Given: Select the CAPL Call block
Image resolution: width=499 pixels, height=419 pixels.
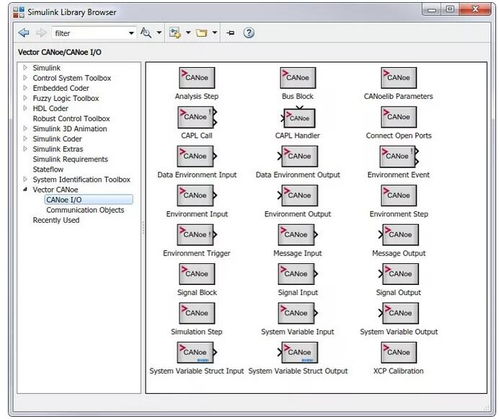Looking at the screenshot, I should (197, 117).
